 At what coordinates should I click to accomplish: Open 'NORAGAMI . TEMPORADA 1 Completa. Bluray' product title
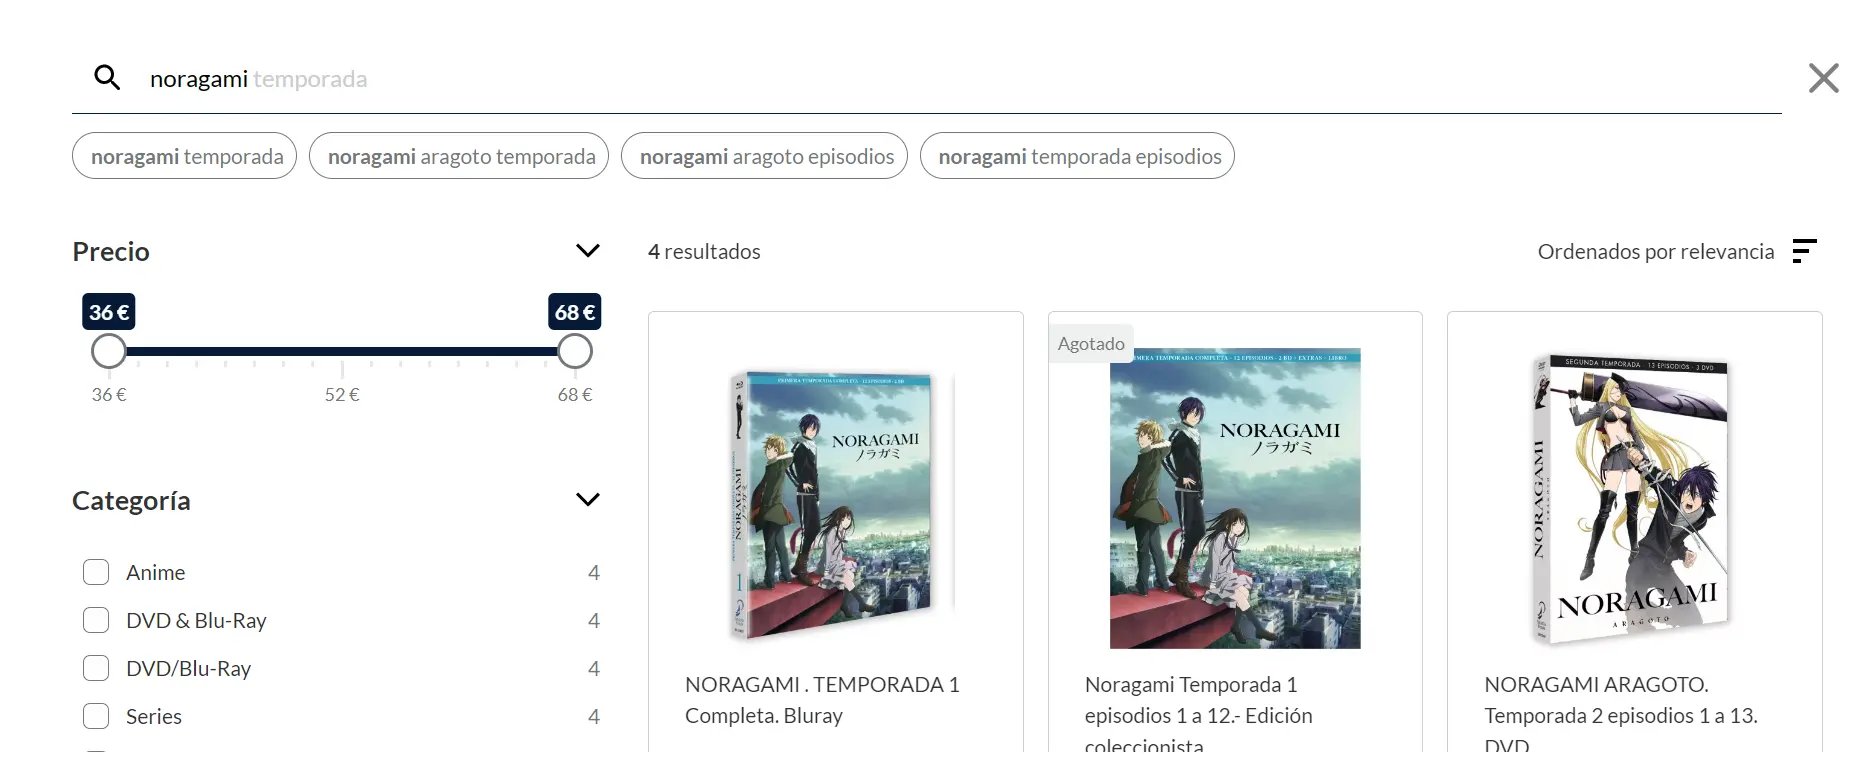click(x=822, y=700)
